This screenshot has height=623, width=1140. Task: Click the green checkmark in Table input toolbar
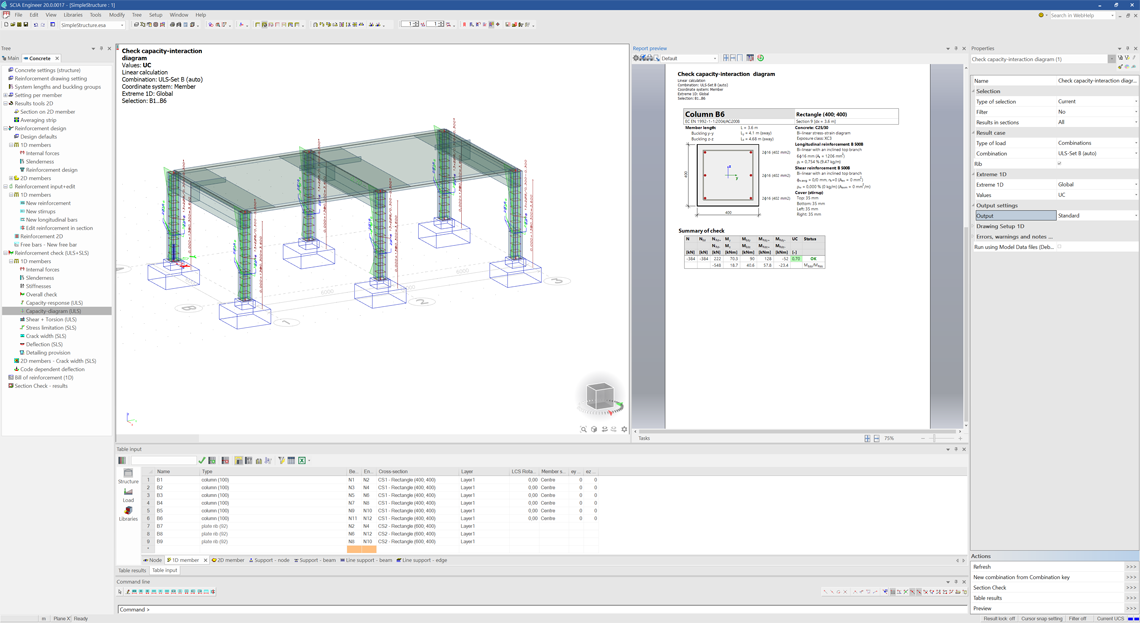click(202, 460)
